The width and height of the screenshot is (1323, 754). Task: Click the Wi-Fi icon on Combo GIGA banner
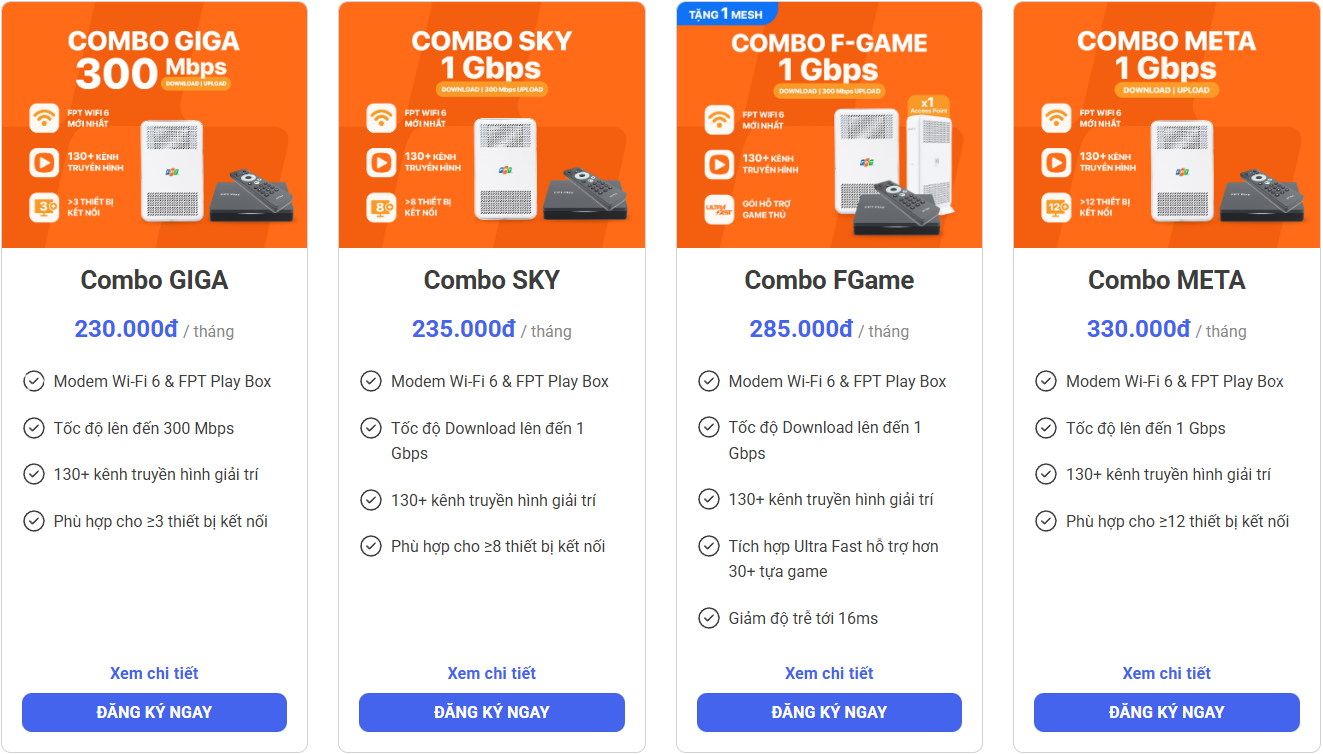tap(44, 118)
